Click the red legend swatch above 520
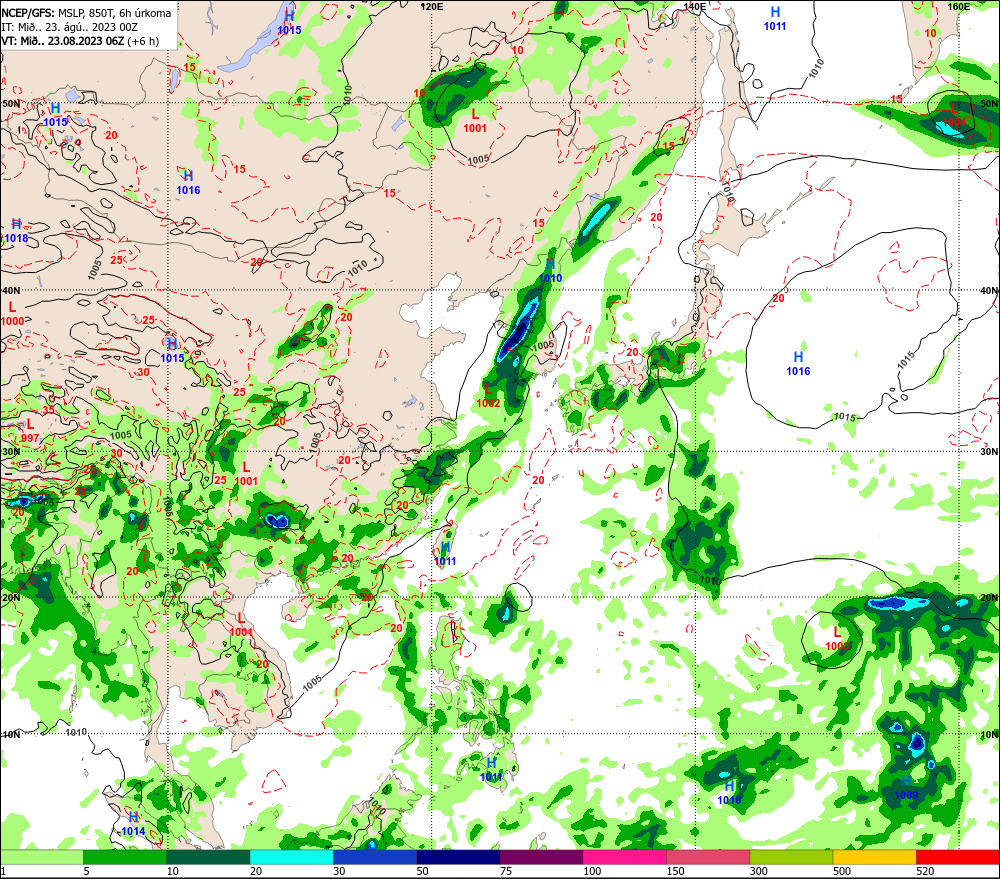 (x=957, y=857)
